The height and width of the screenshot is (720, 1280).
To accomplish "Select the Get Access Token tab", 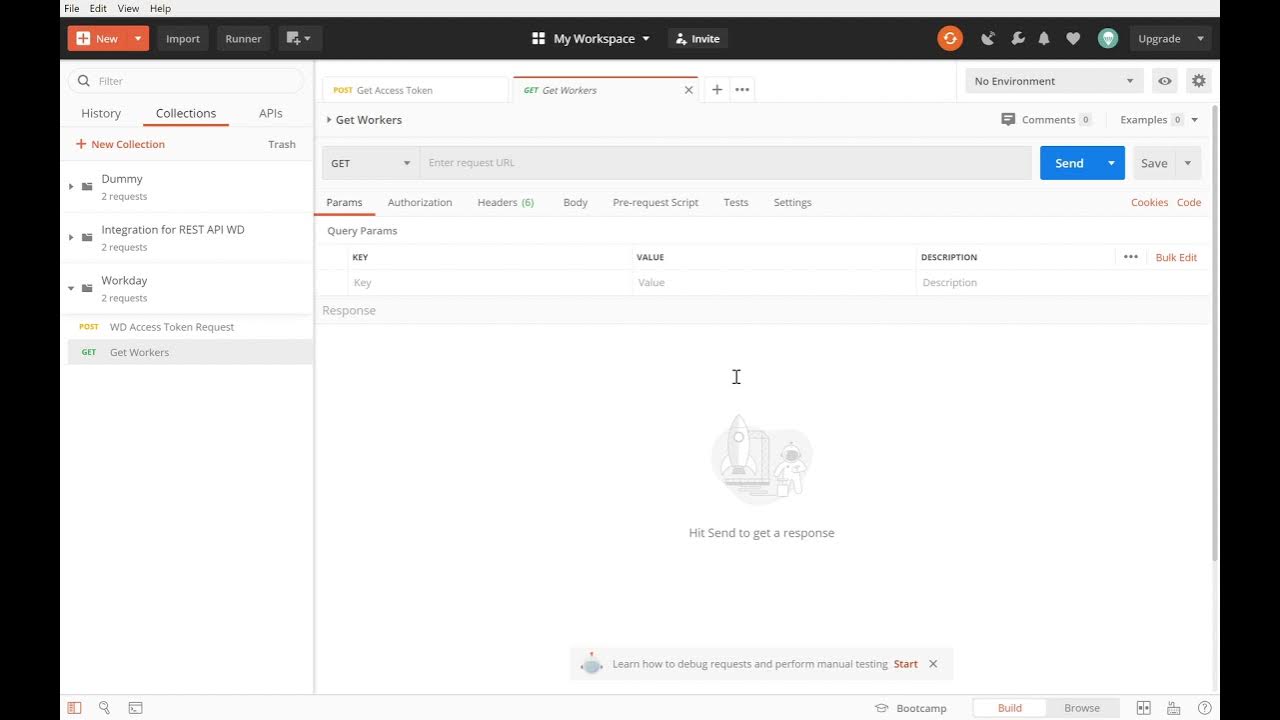I will (415, 90).
